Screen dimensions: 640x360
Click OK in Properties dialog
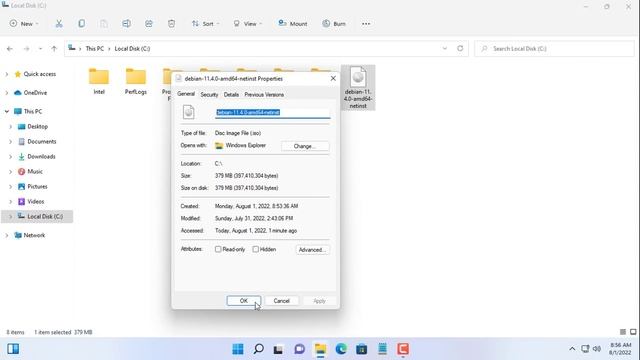[244, 301]
